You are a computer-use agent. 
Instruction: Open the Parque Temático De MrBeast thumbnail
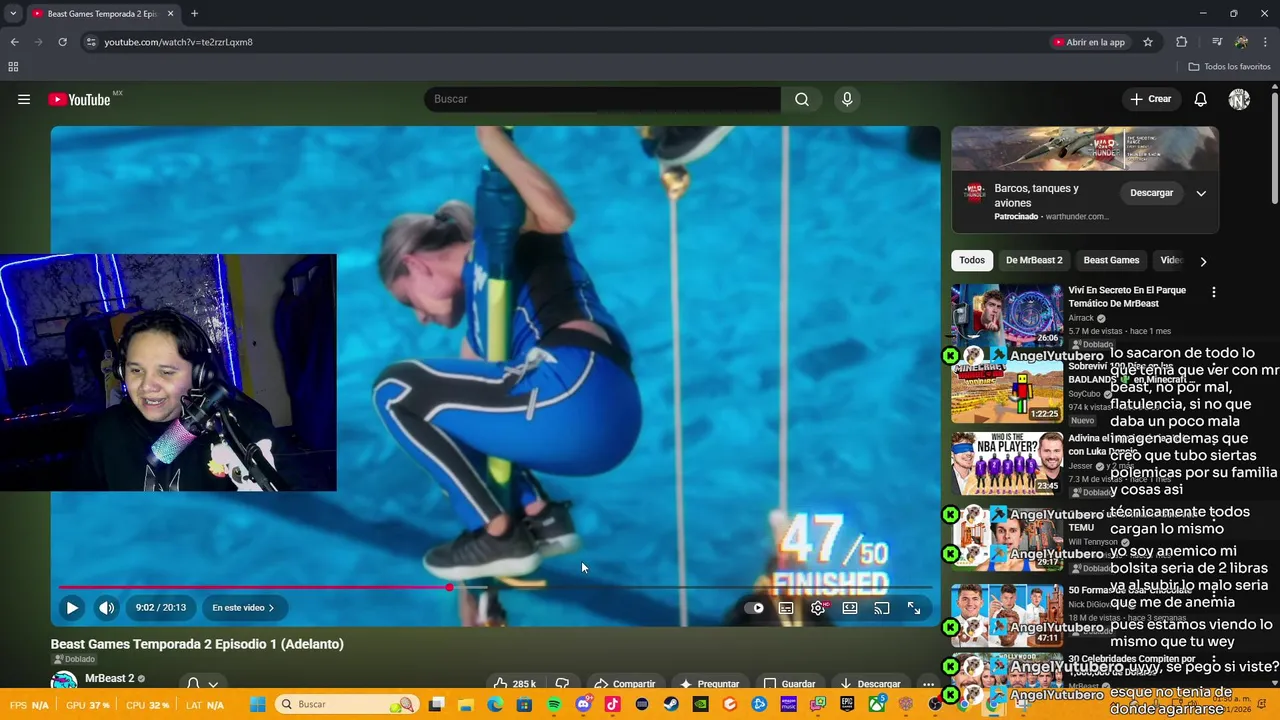click(1007, 316)
